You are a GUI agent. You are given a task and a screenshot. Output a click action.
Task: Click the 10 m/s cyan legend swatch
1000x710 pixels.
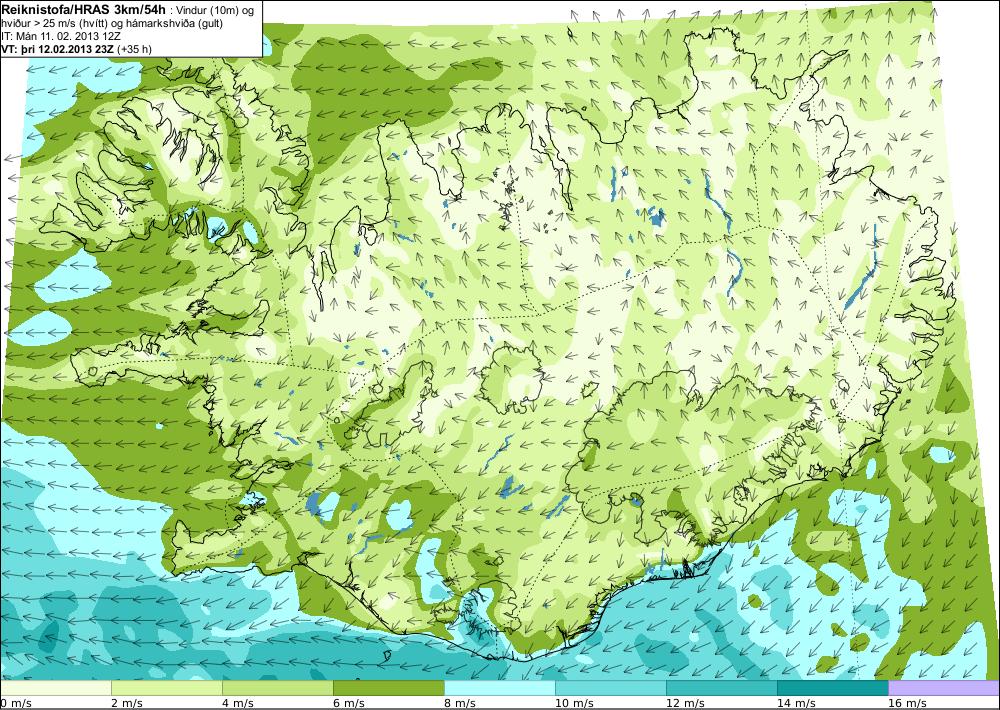coord(610,688)
